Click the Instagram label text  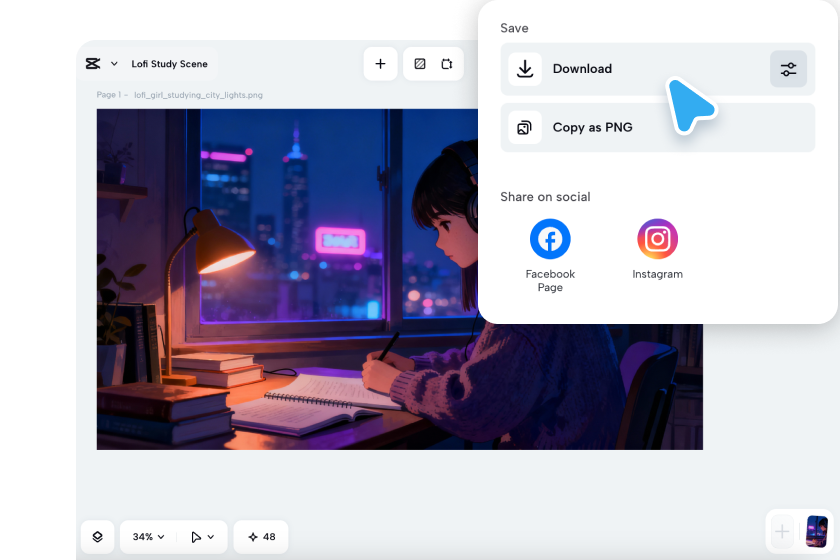[x=657, y=274]
